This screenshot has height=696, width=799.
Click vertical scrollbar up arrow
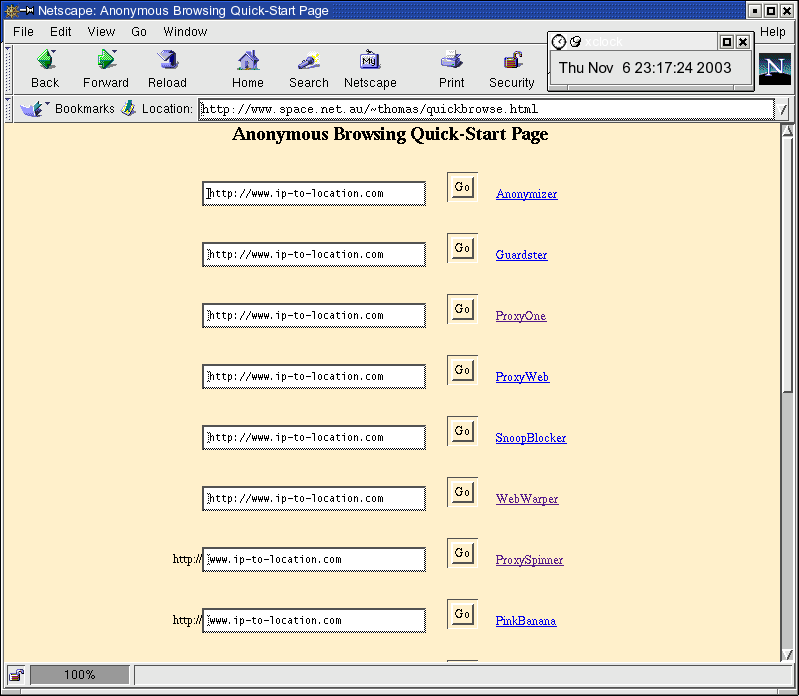click(787, 131)
